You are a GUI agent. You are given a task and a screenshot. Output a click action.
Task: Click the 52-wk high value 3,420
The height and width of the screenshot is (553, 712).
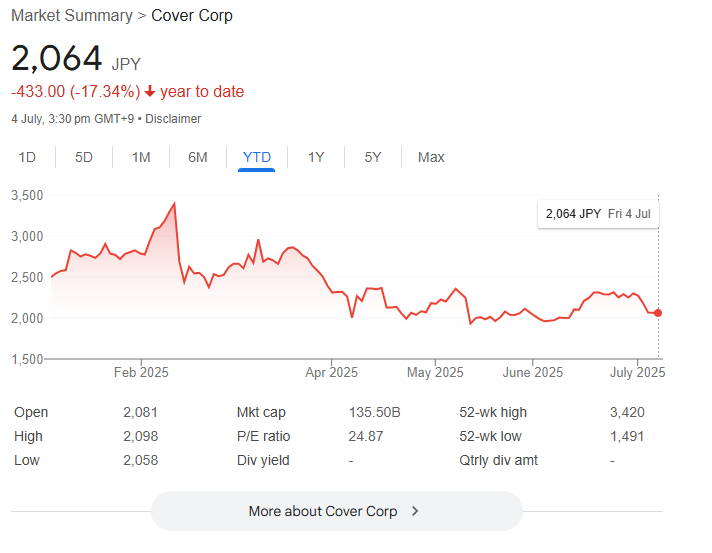(x=626, y=412)
